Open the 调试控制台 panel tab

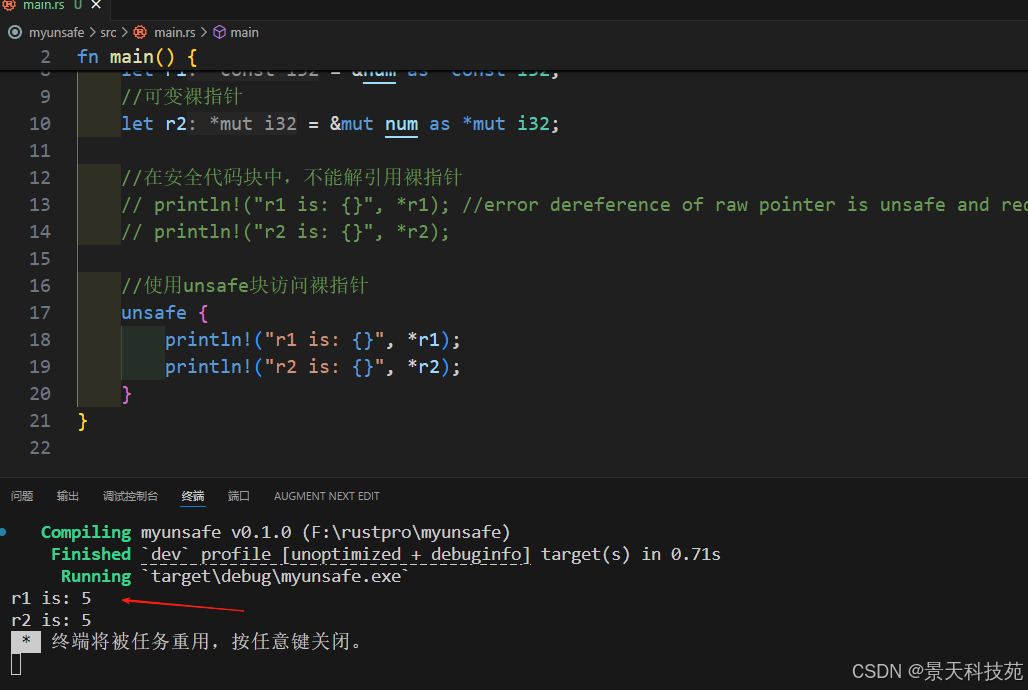pyautogui.click(x=130, y=496)
